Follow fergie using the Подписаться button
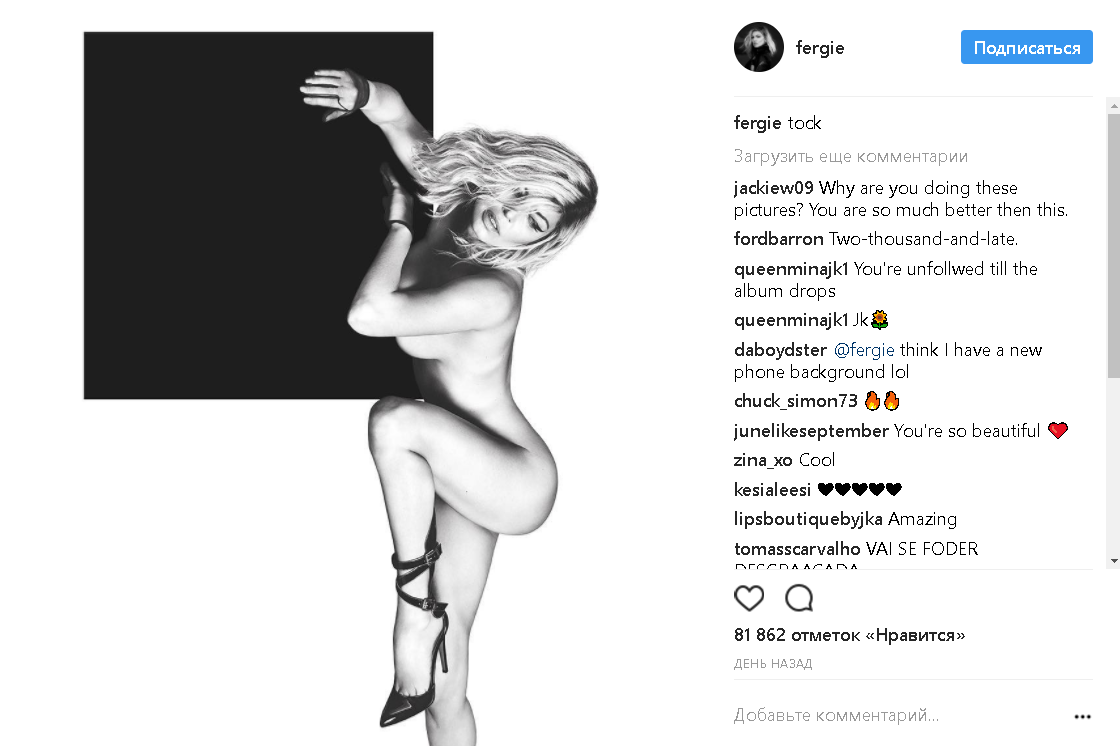The width and height of the screenshot is (1120, 746). pyautogui.click(x=1026, y=47)
